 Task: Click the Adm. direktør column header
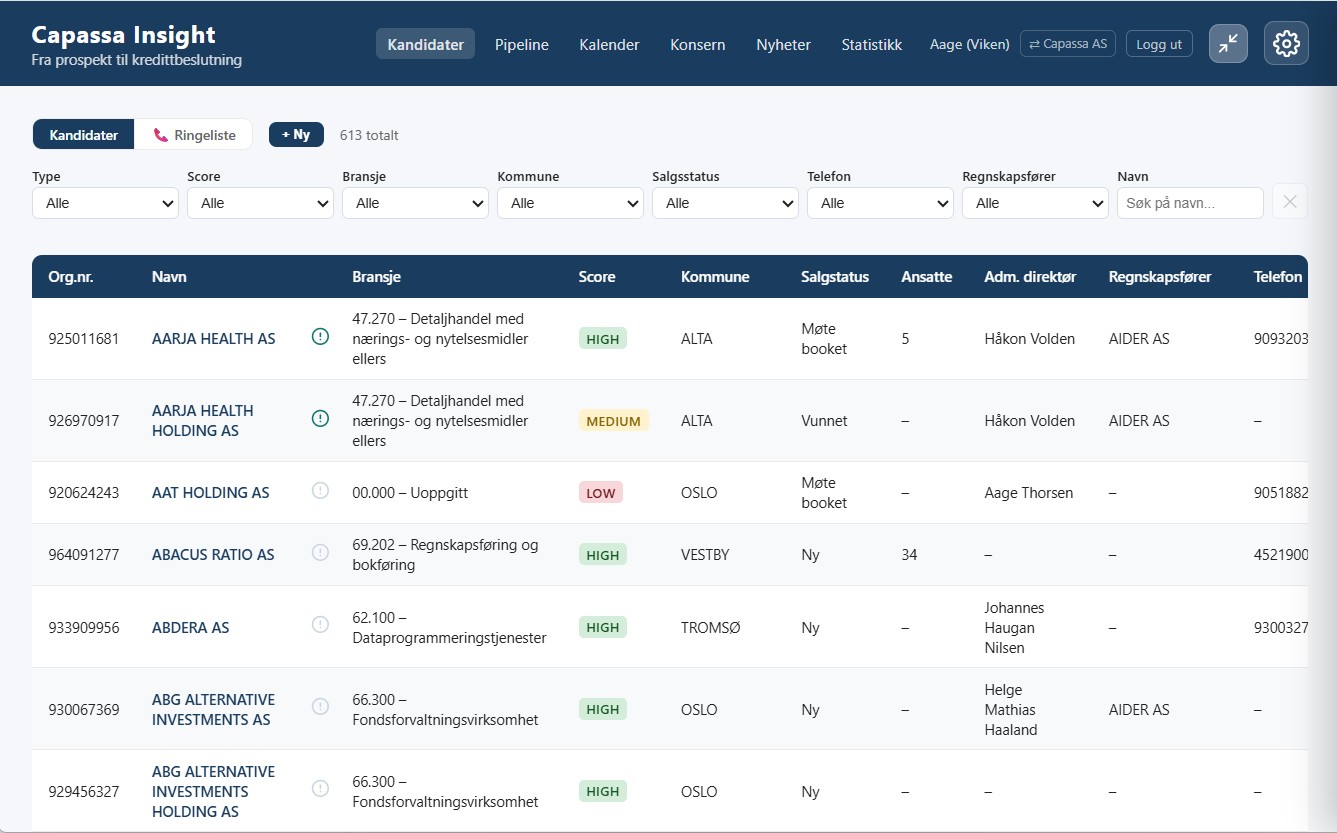(1030, 277)
